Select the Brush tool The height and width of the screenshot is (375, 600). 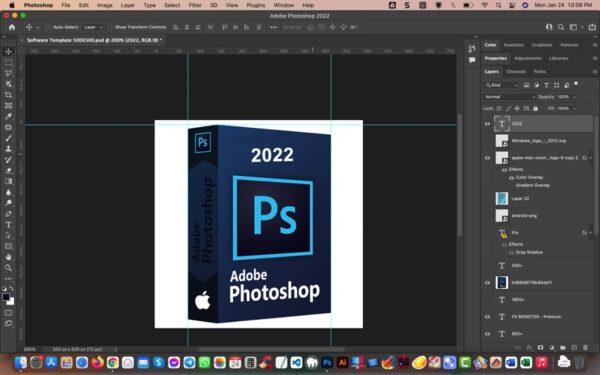8,138
